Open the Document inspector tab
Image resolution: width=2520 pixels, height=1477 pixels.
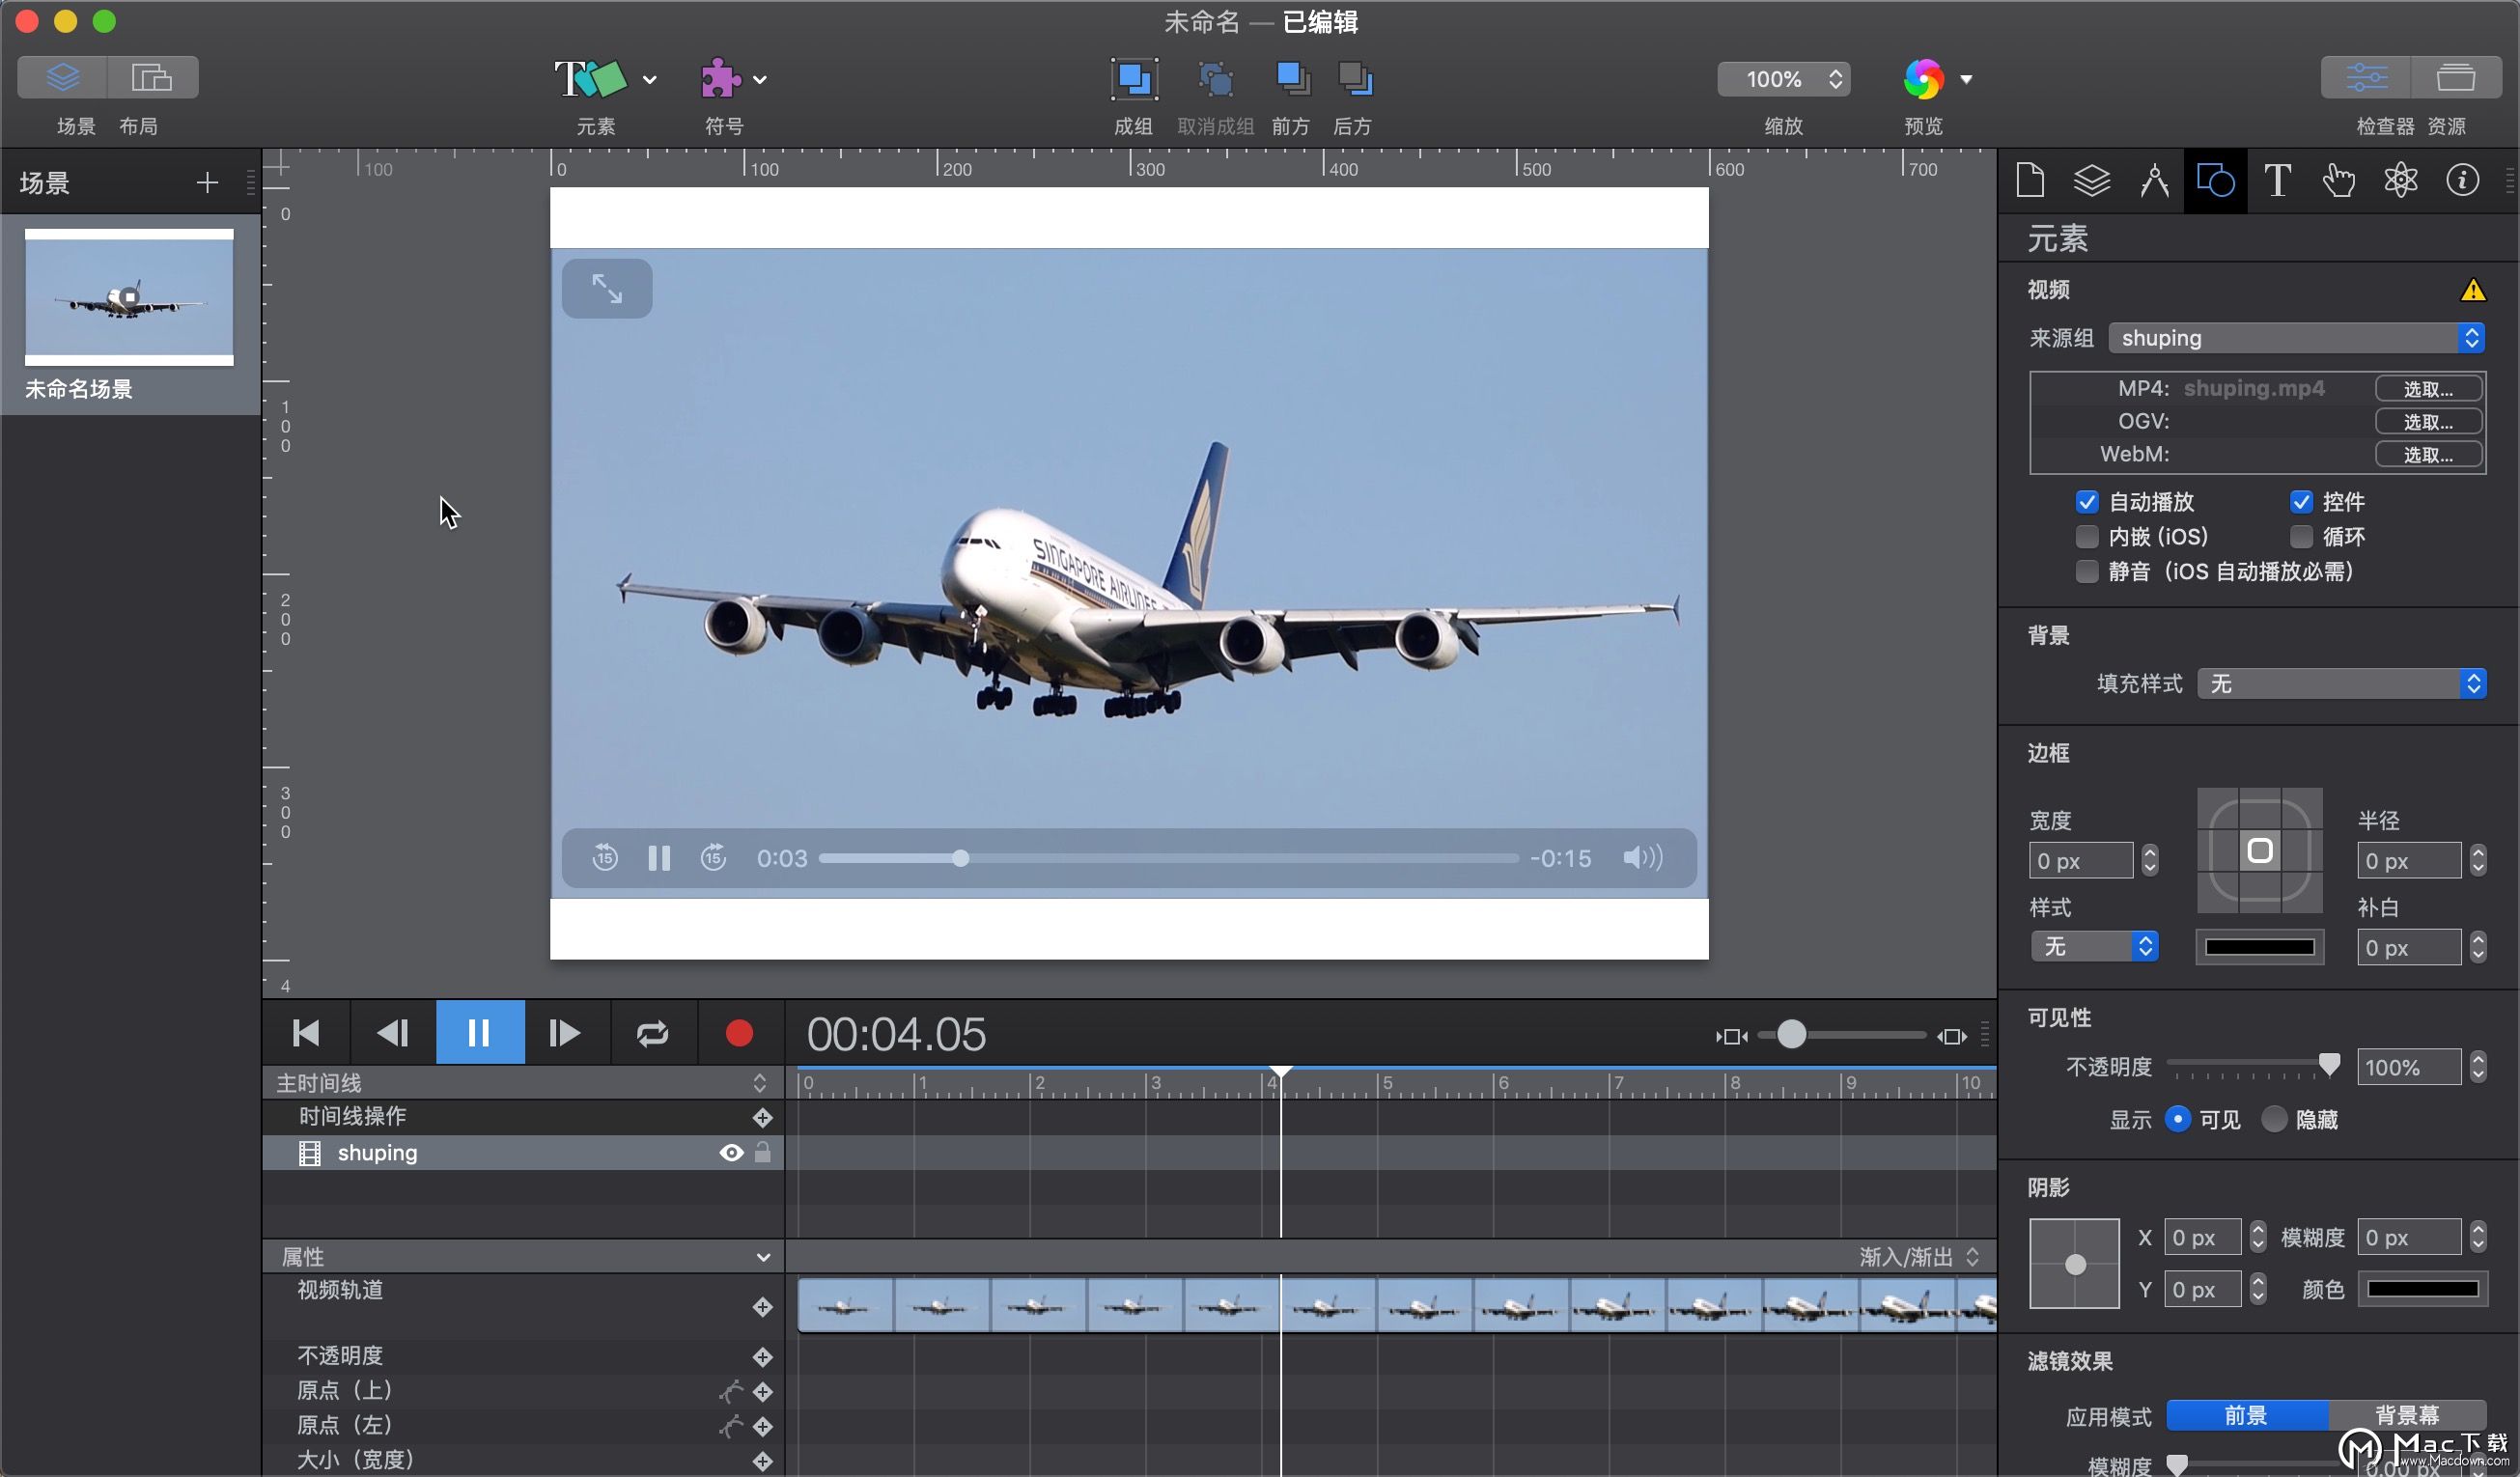tap(2030, 180)
